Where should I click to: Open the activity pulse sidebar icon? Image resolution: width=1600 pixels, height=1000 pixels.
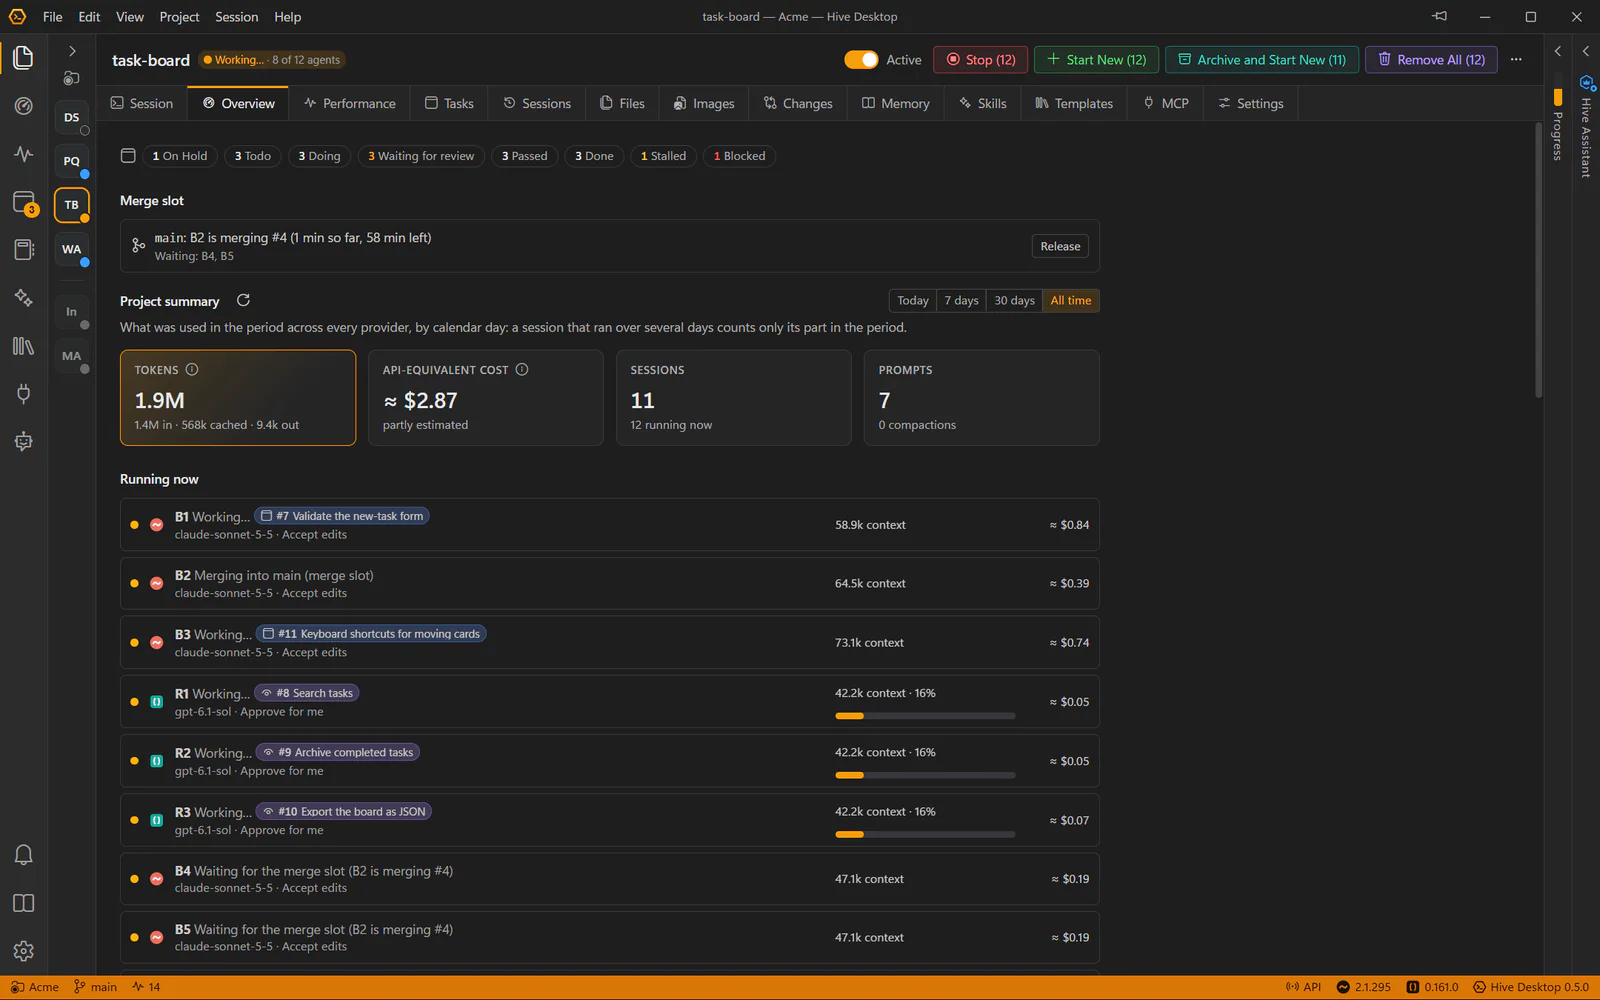[x=23, y=154]
